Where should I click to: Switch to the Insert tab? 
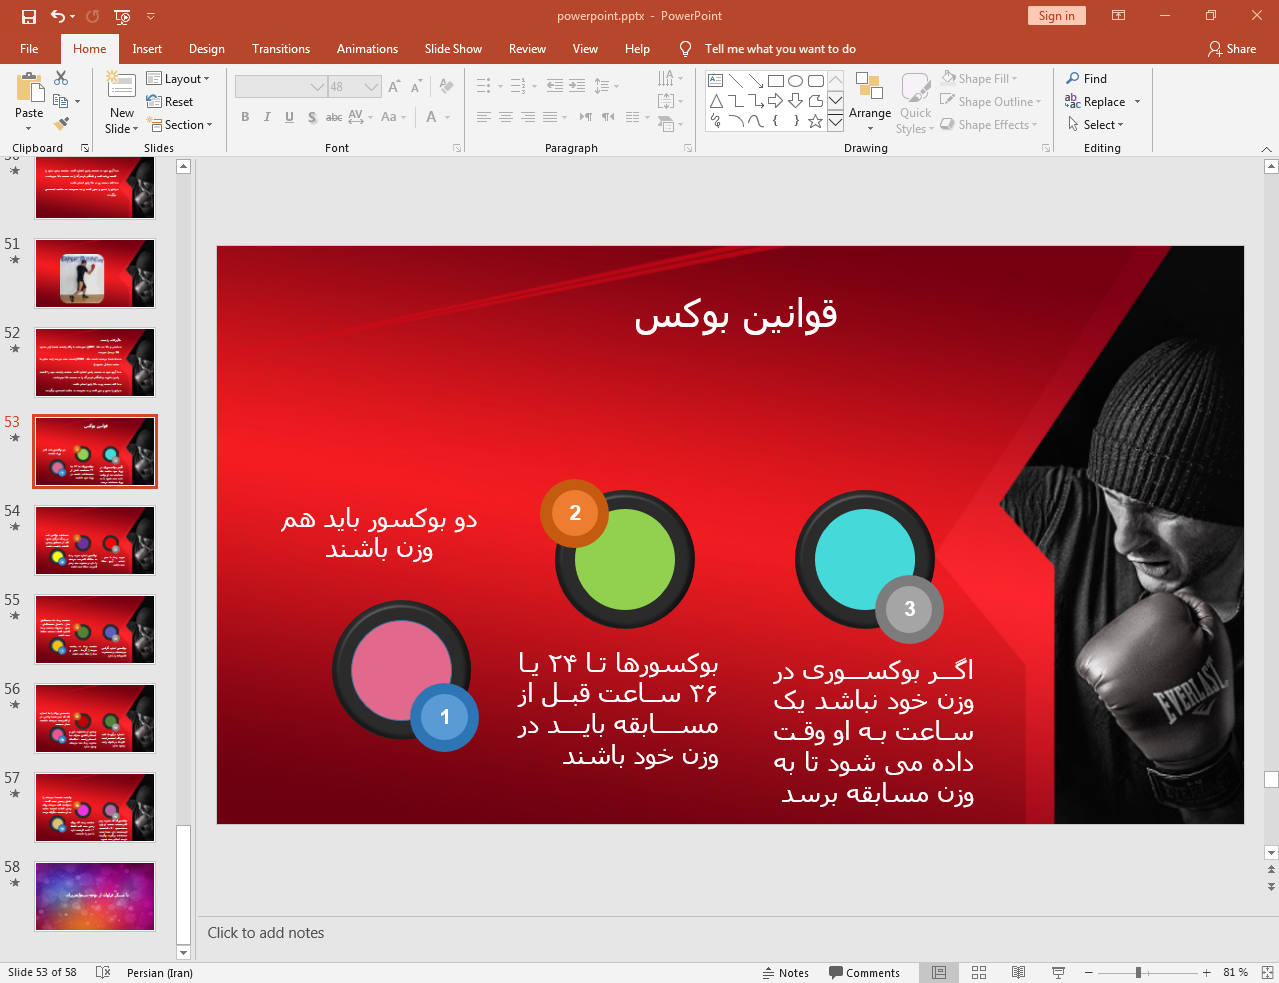pyautogui.click(x=147, y=49)
